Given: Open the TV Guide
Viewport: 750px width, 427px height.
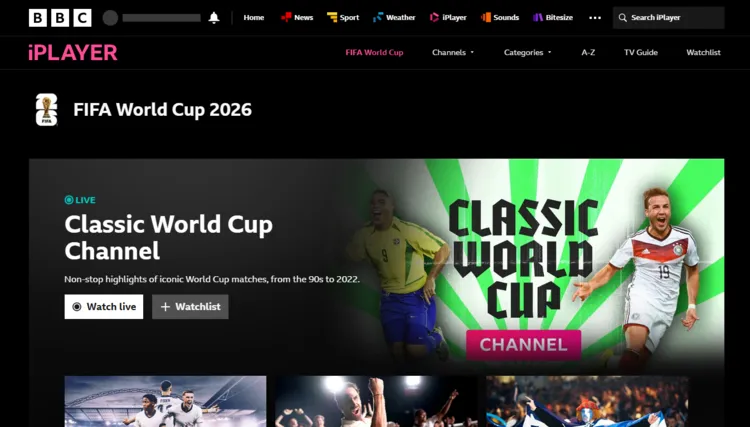Looking at the screenshot, I should [x=641, y=53].
